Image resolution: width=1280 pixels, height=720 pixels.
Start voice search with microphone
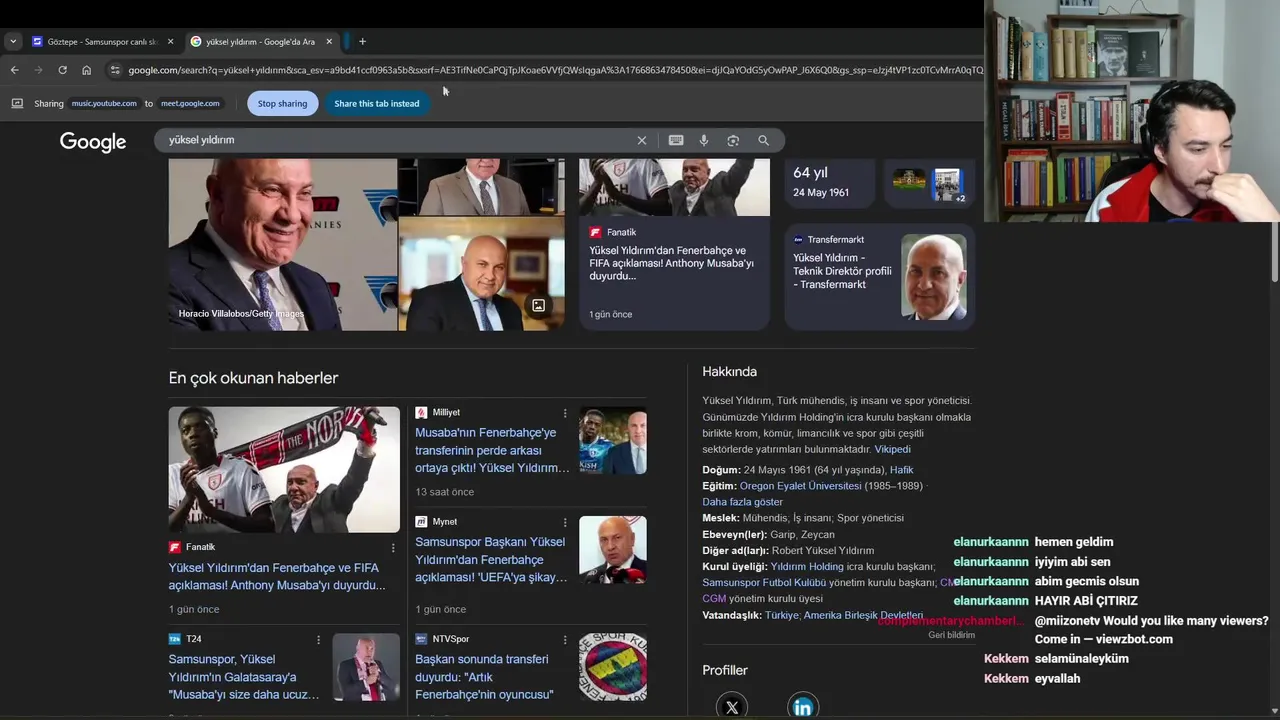(x=704, y=141)
